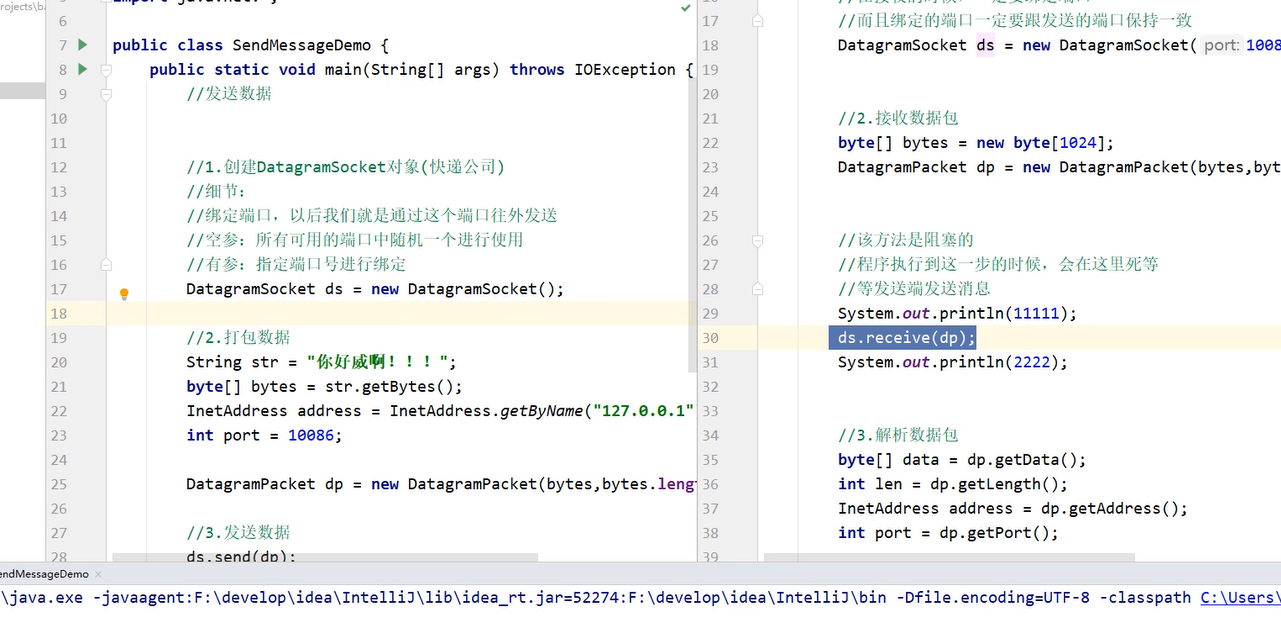Click the selected ds.receive(dp) statement
This screenshot has height=618, width=1281.
(902, 337)
